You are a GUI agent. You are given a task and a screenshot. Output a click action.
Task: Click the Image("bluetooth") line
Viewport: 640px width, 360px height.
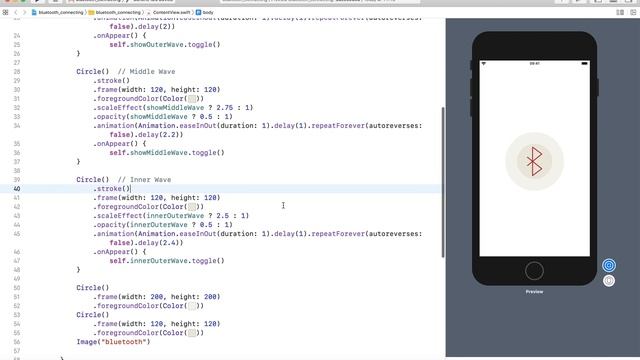[113, 342]
